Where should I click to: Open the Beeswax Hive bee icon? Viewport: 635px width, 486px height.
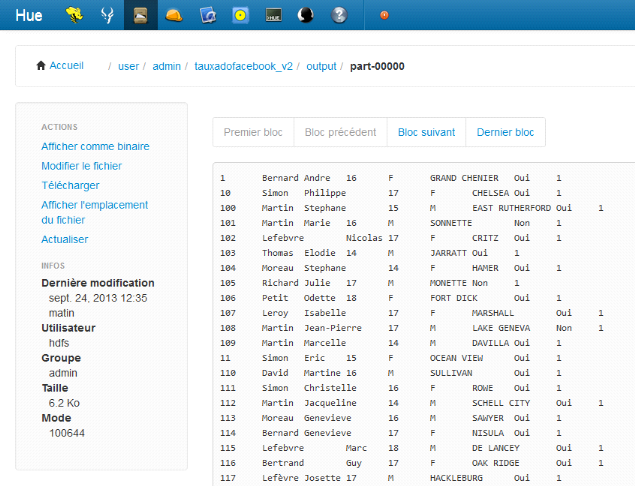click(74, 15)
